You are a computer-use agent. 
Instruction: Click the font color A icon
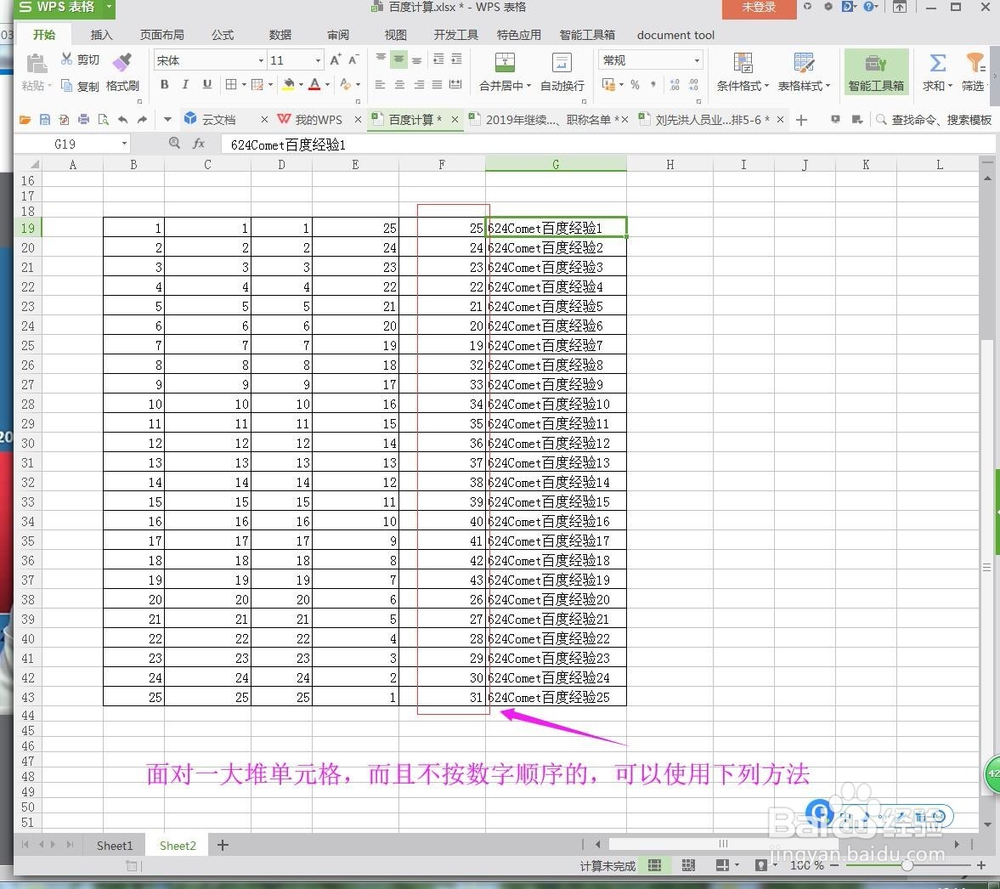314,84
